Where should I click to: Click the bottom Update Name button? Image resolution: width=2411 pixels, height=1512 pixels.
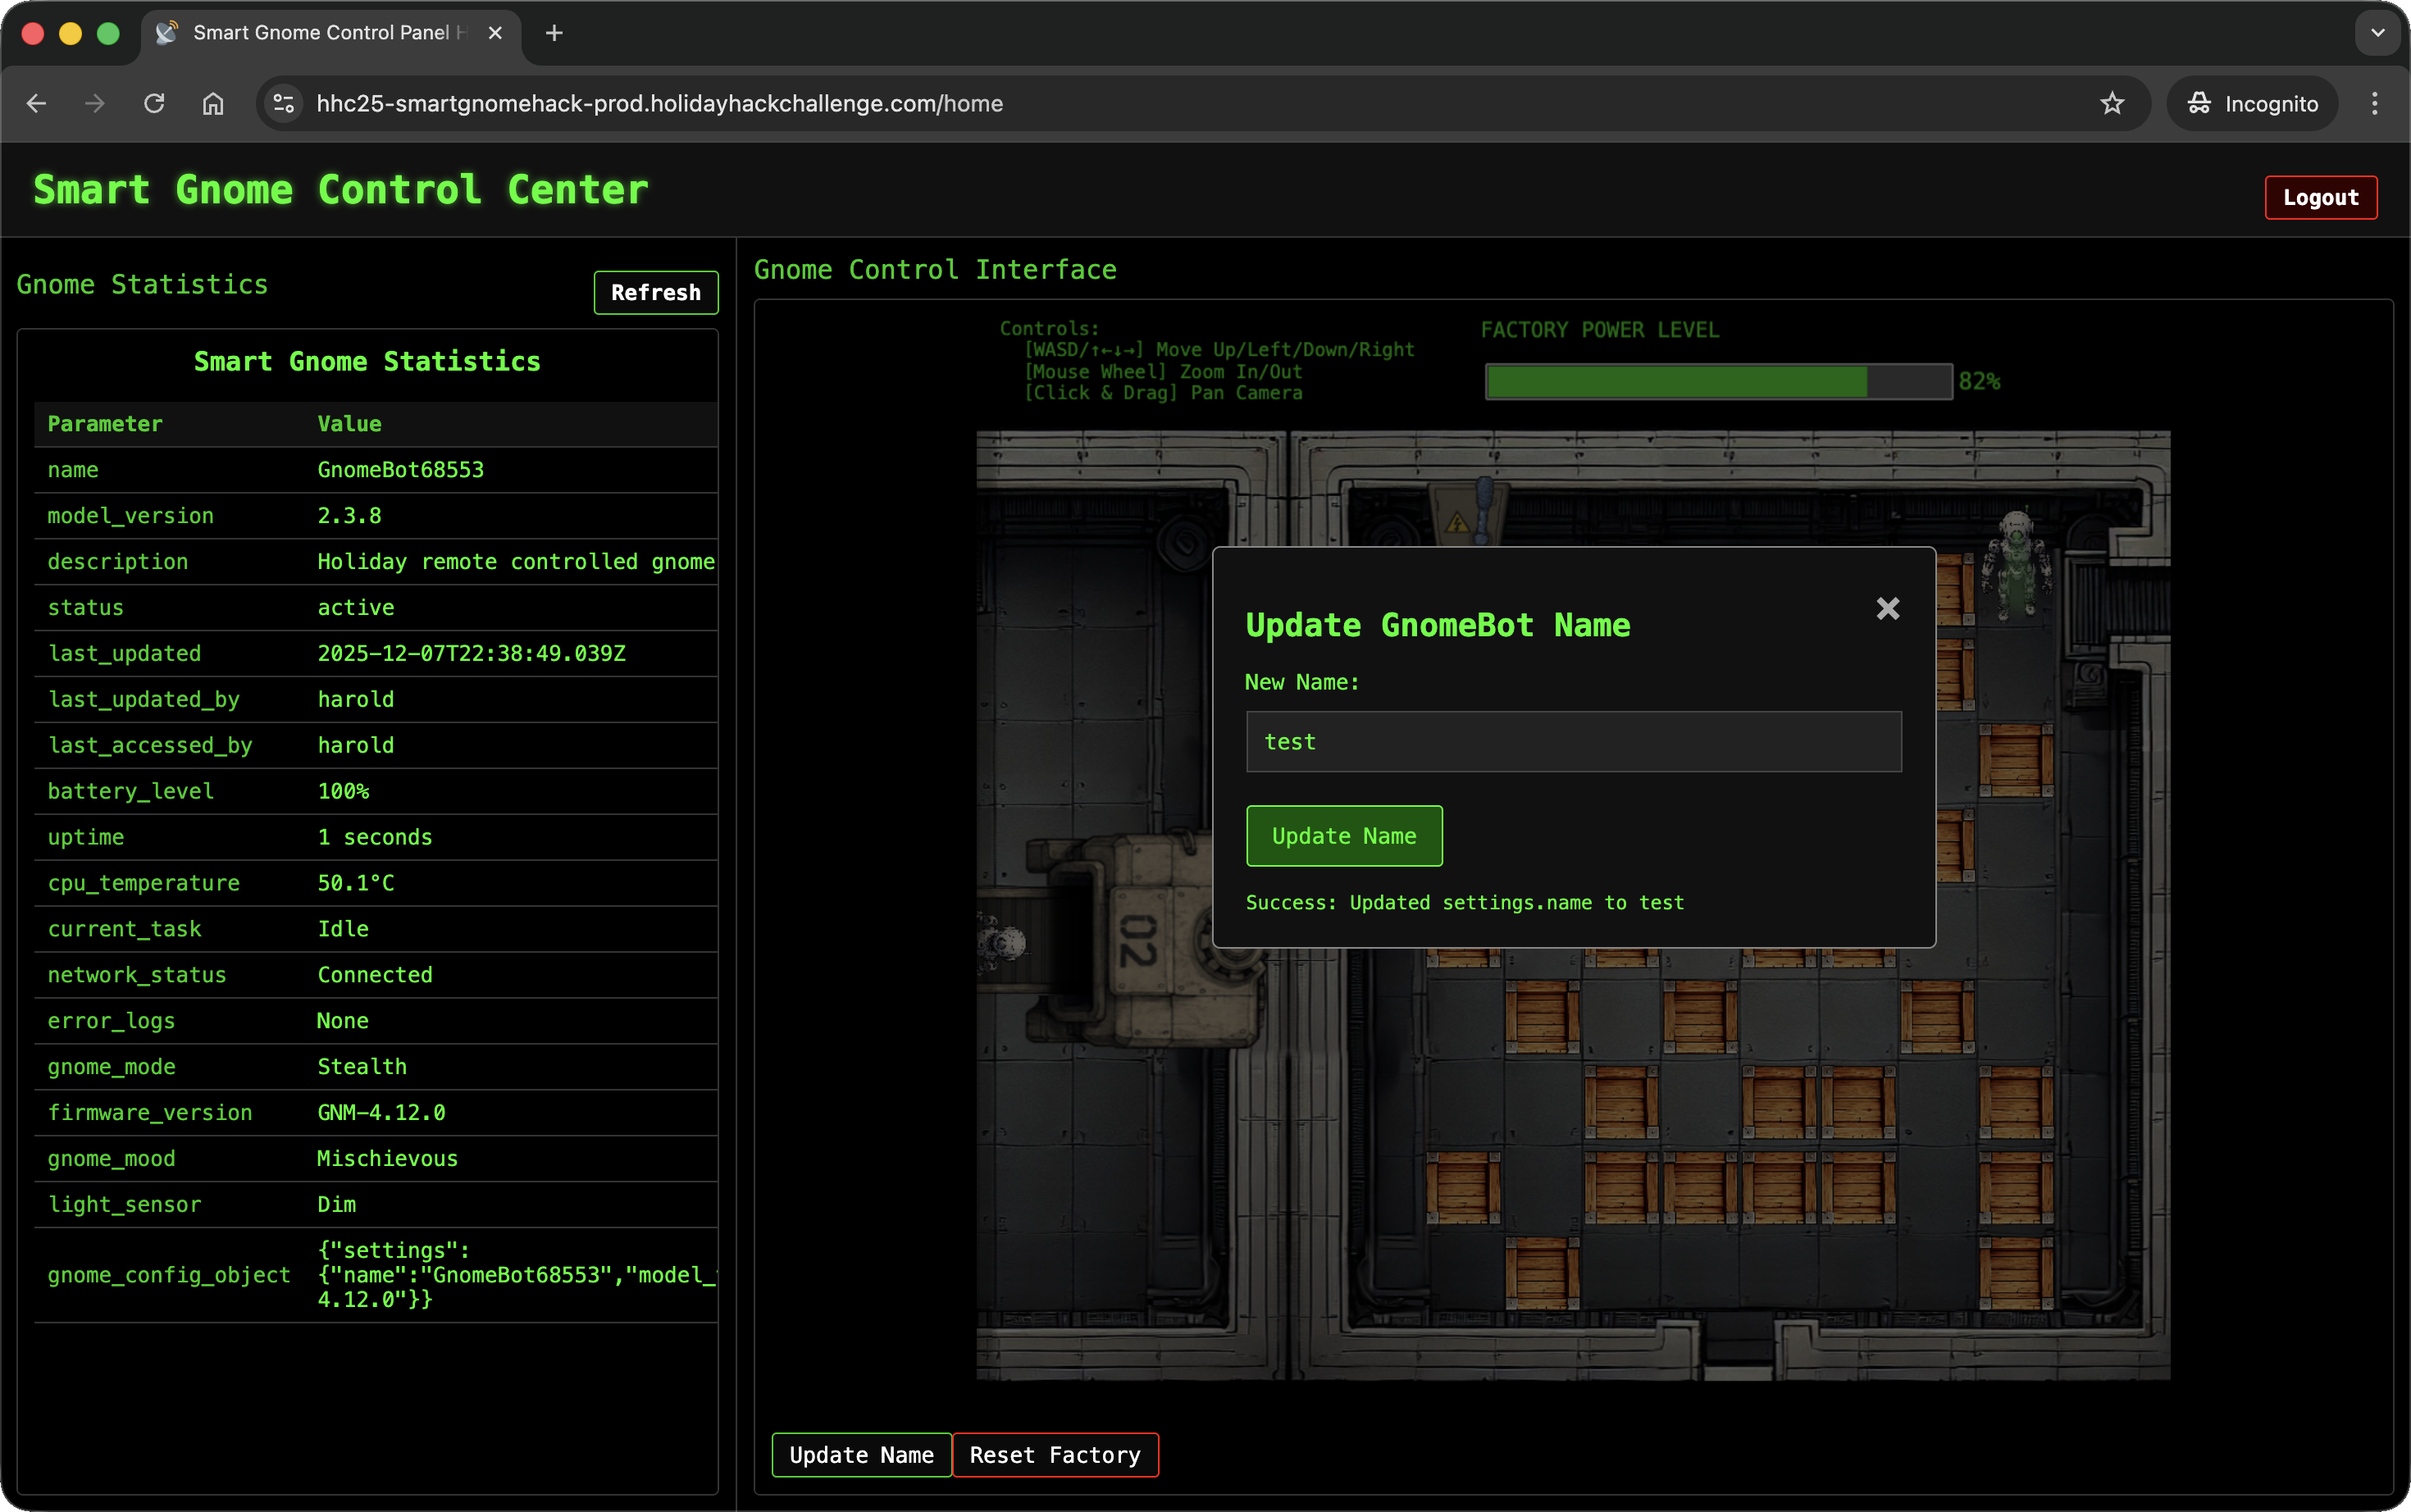(x=861, y=1454)
